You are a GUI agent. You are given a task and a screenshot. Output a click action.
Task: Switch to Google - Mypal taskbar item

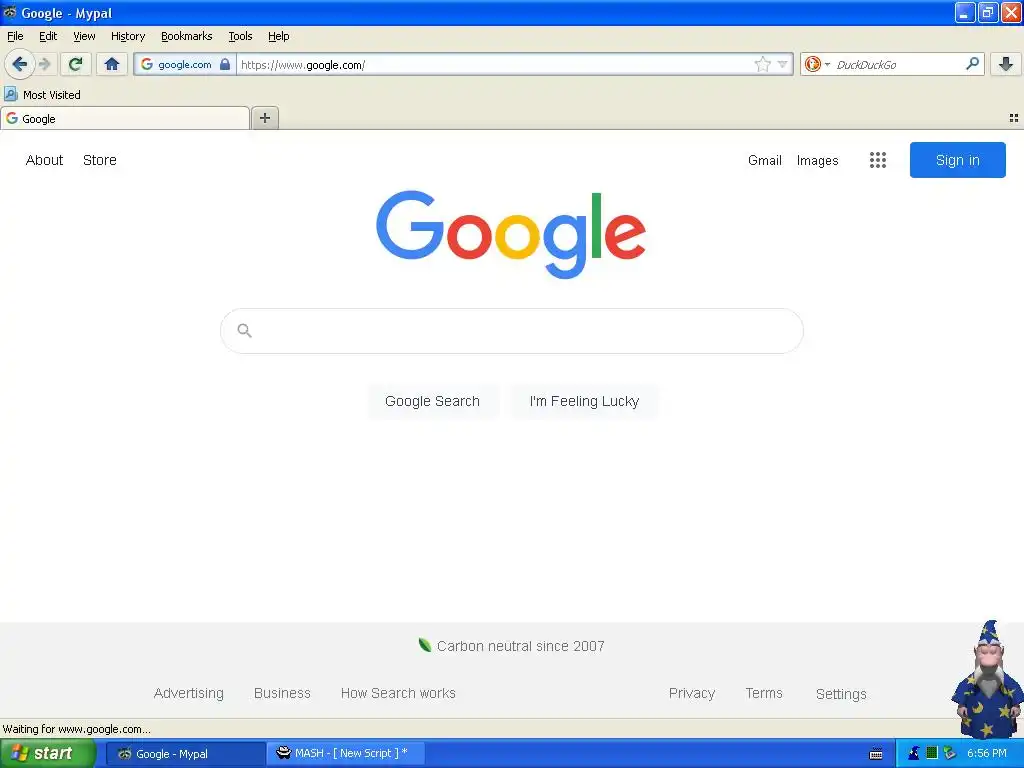click(186, 754)
